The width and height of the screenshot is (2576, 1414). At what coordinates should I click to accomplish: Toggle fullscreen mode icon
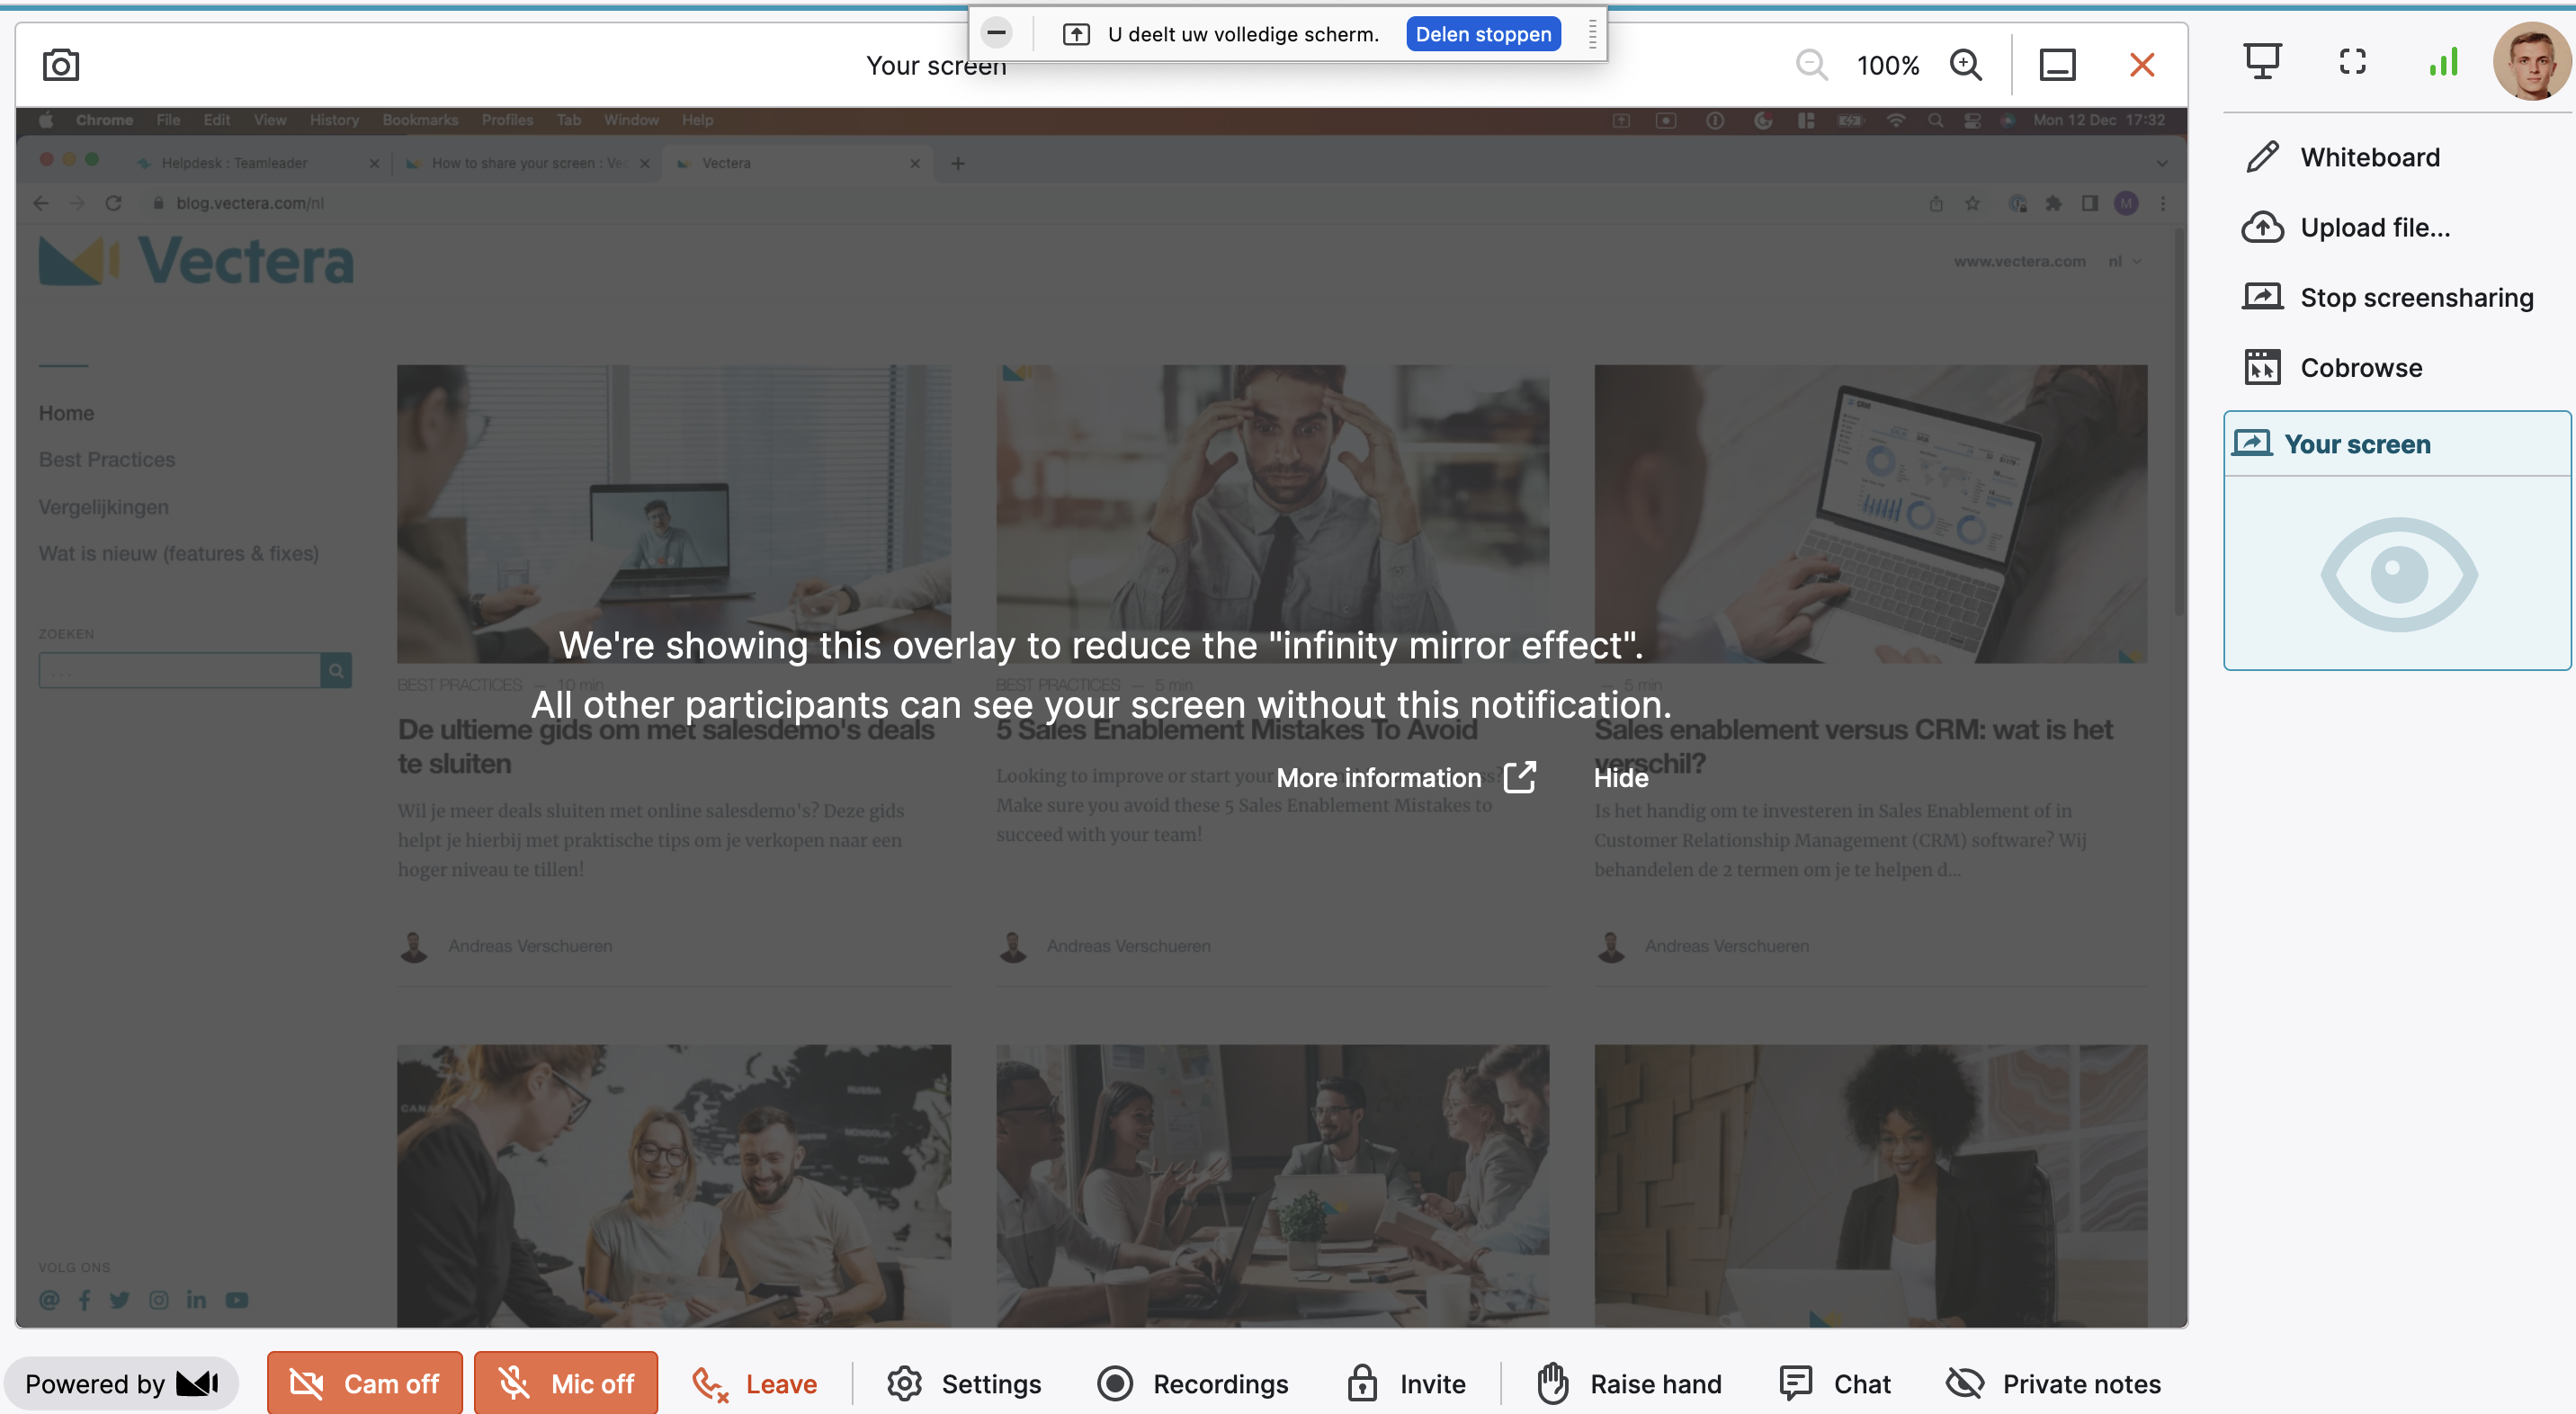click(2353, 62)
